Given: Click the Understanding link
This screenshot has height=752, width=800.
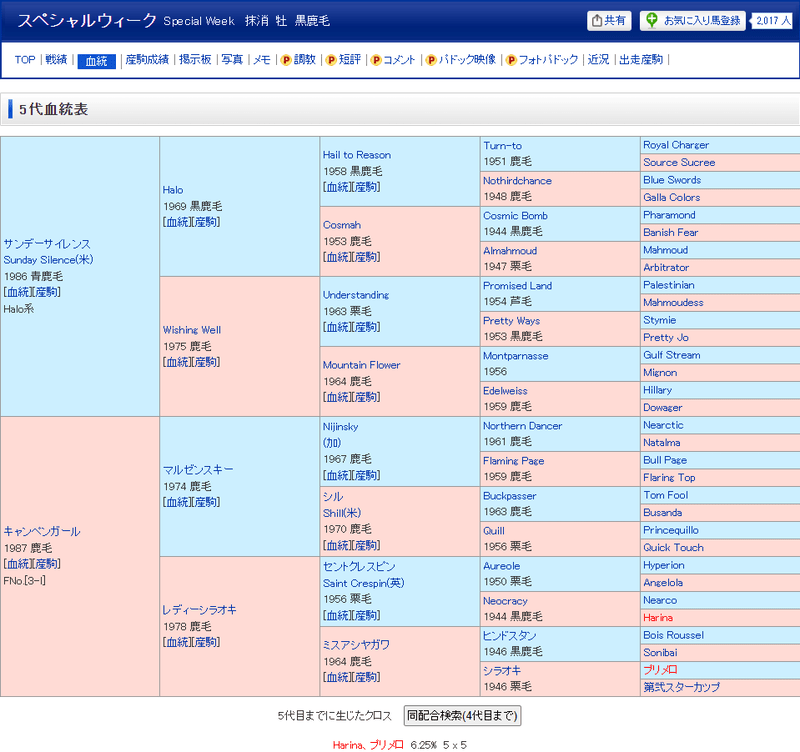Looking at the screenshot, I should [x=356, y=295].
